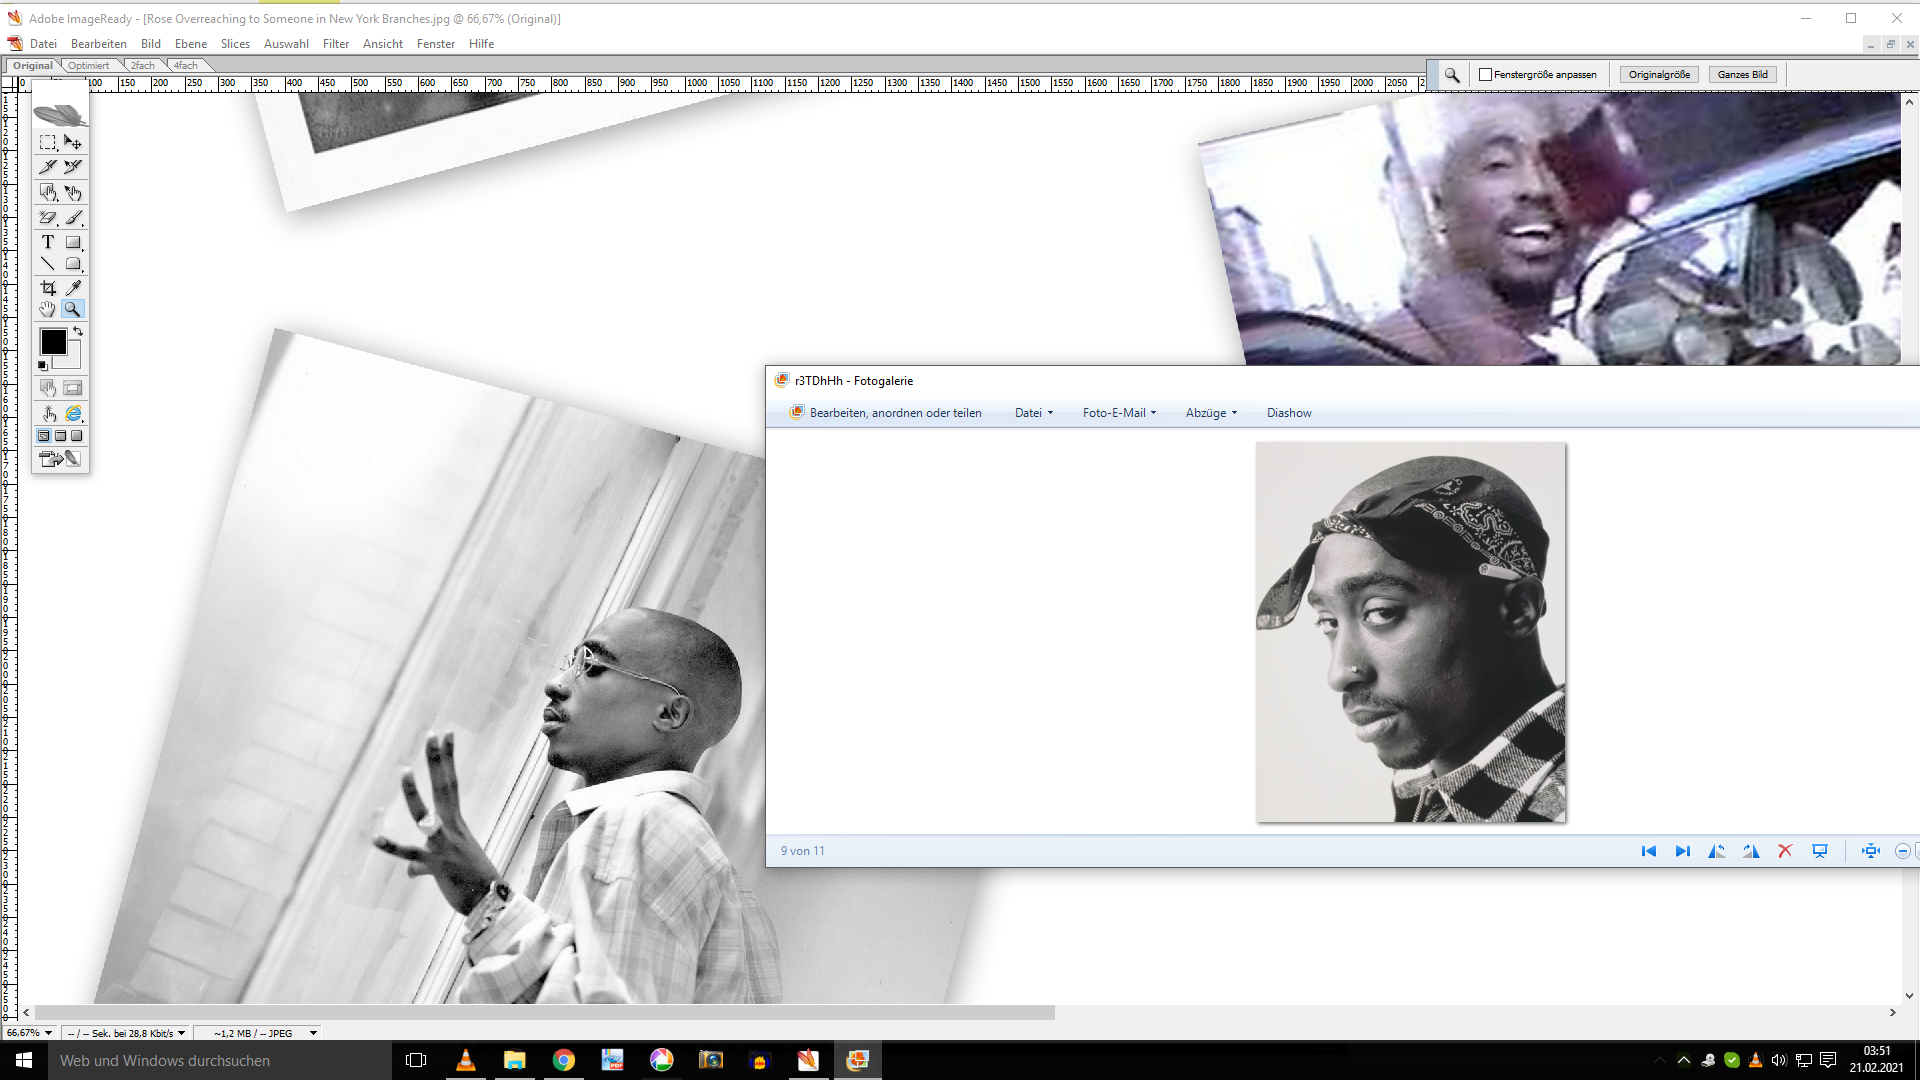
Task: Open Datei menu in ImageReady
Action: tap(43, 44)
